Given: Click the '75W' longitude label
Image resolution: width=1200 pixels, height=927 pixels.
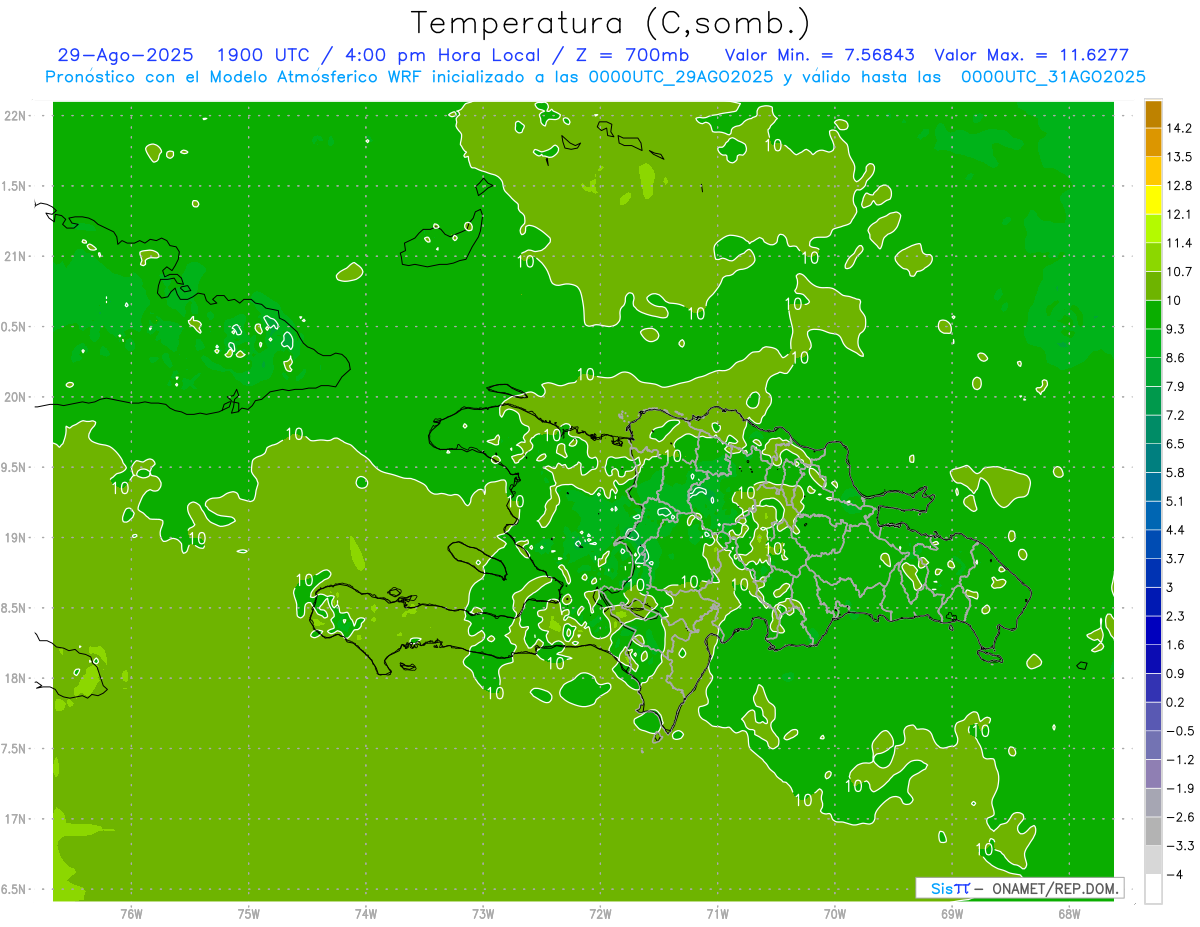Looking at the screenshot, I should tap(249, 914).
